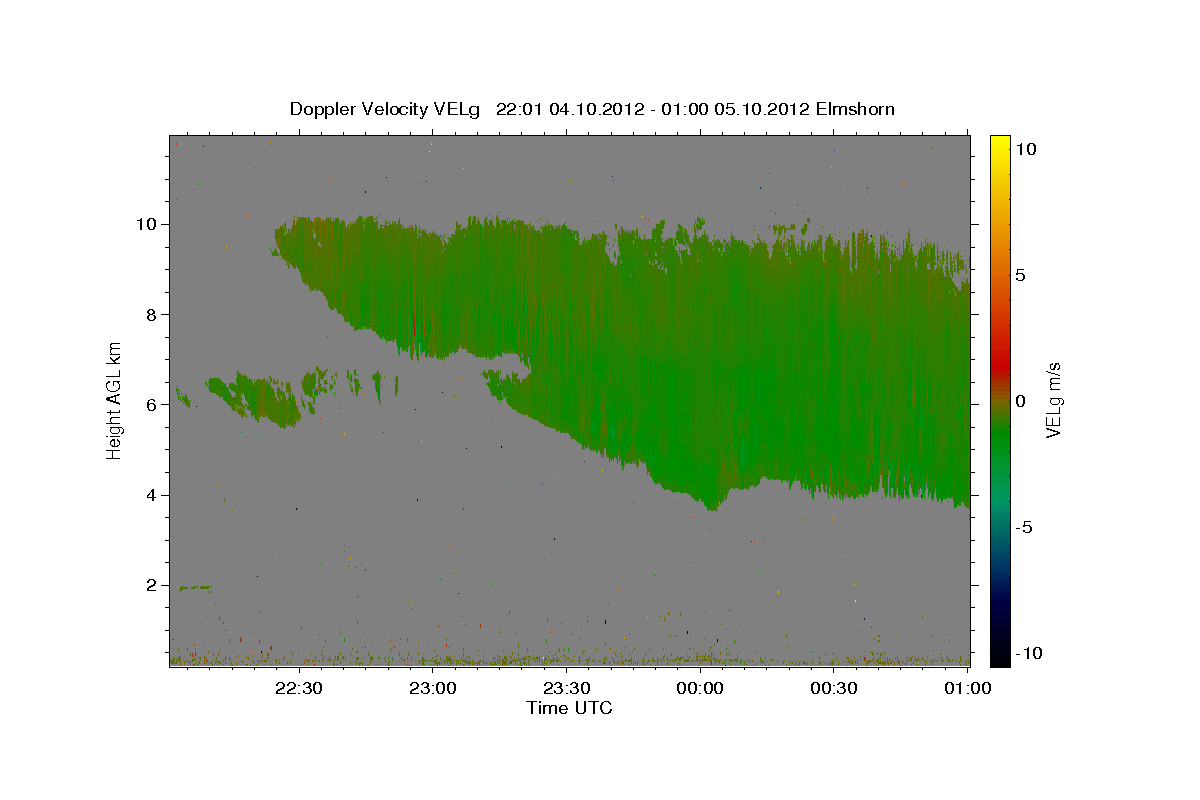
Task: Click the height axis label 8
Action: (x=152, y=314)
